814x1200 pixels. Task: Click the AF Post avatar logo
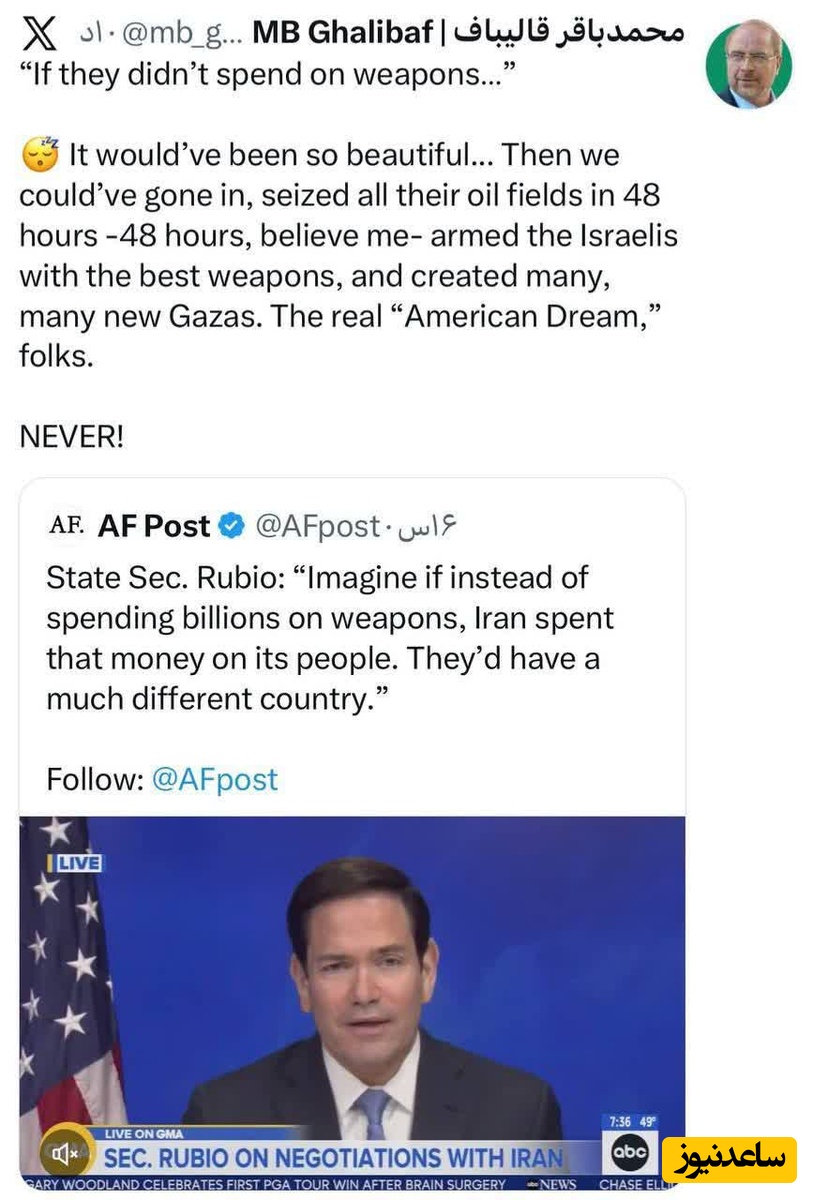coord(67,526)
